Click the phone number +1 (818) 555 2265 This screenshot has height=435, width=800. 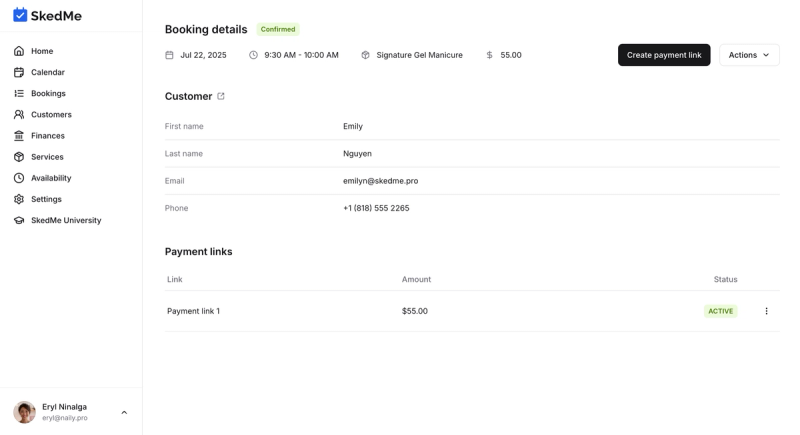tap(376, 208)
